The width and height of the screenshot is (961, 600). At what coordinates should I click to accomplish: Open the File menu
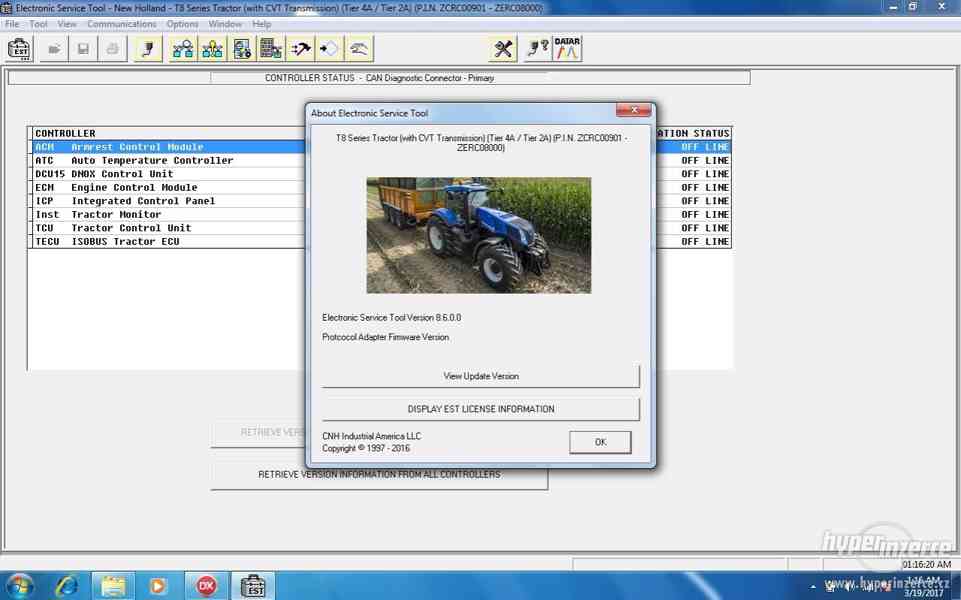(12, 24)
